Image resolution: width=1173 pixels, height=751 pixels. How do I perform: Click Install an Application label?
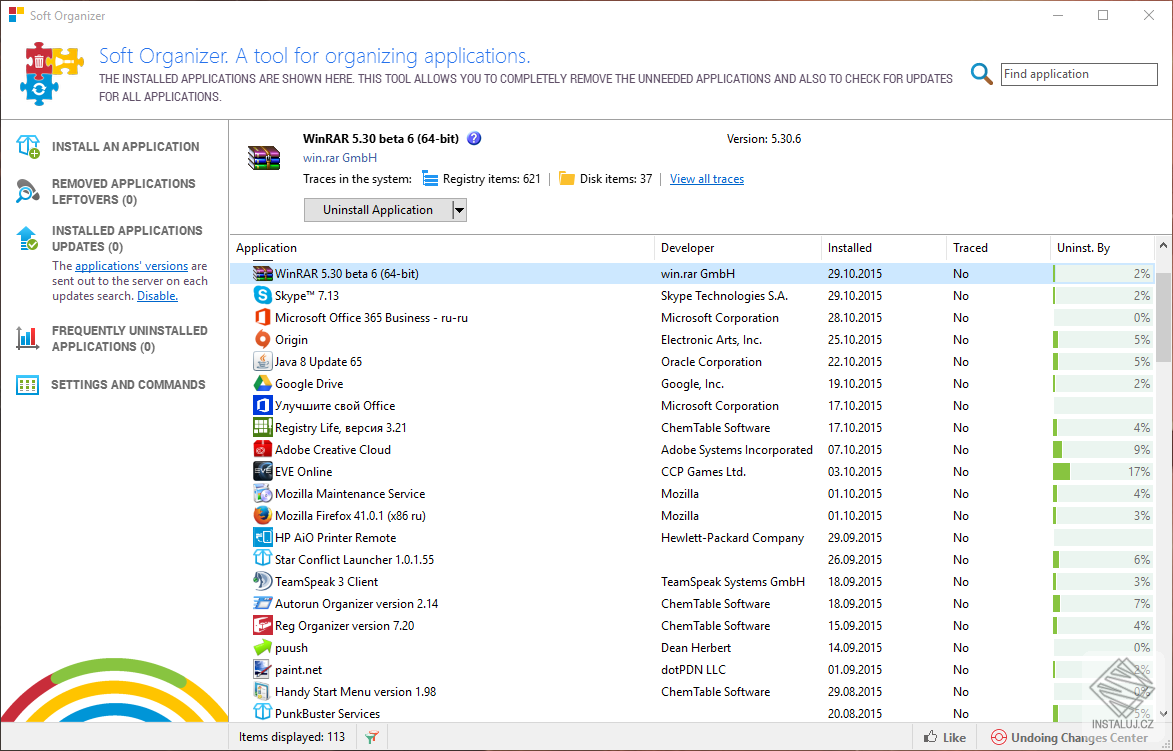[x=126, y=147]
